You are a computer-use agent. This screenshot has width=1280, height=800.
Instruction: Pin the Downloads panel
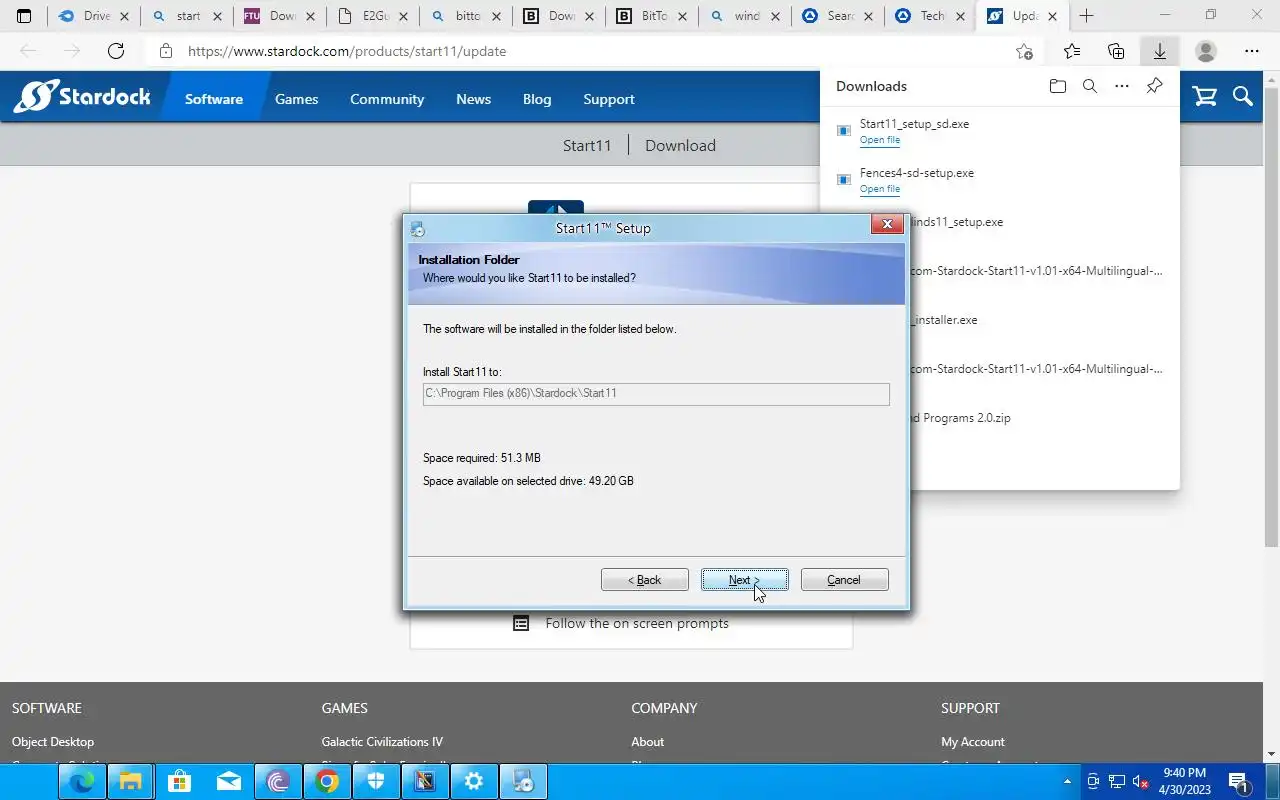click(x=1154, y=86)
